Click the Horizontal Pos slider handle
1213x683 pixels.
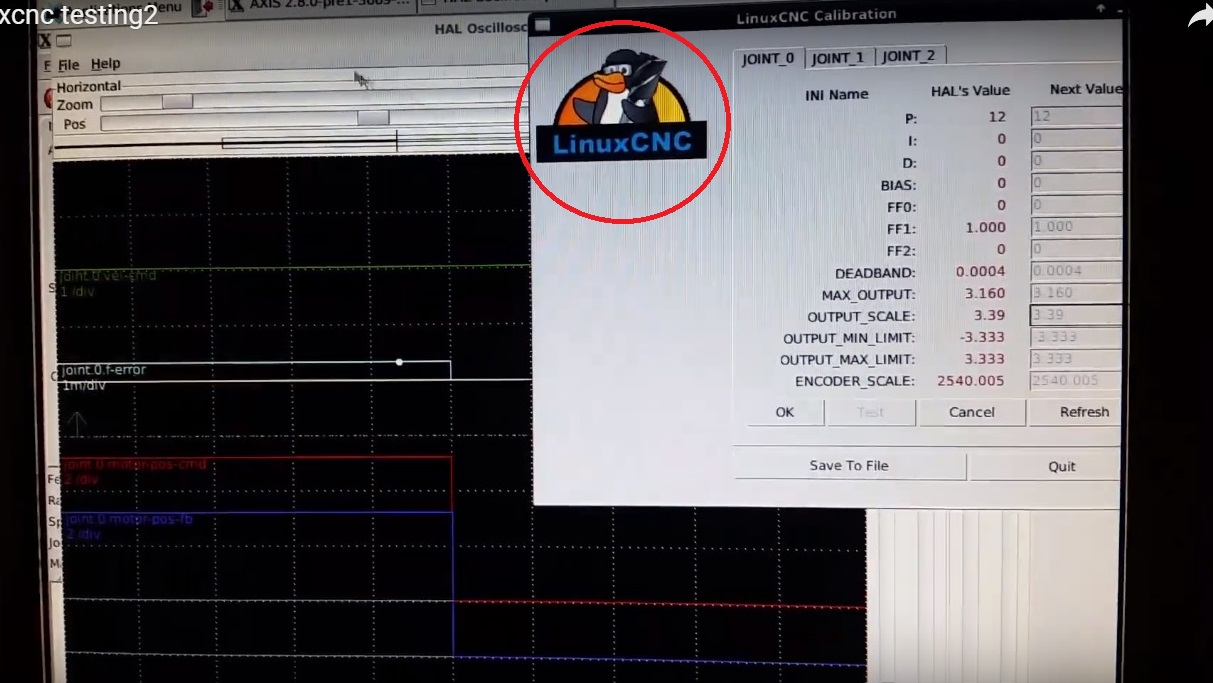point(373,118)
